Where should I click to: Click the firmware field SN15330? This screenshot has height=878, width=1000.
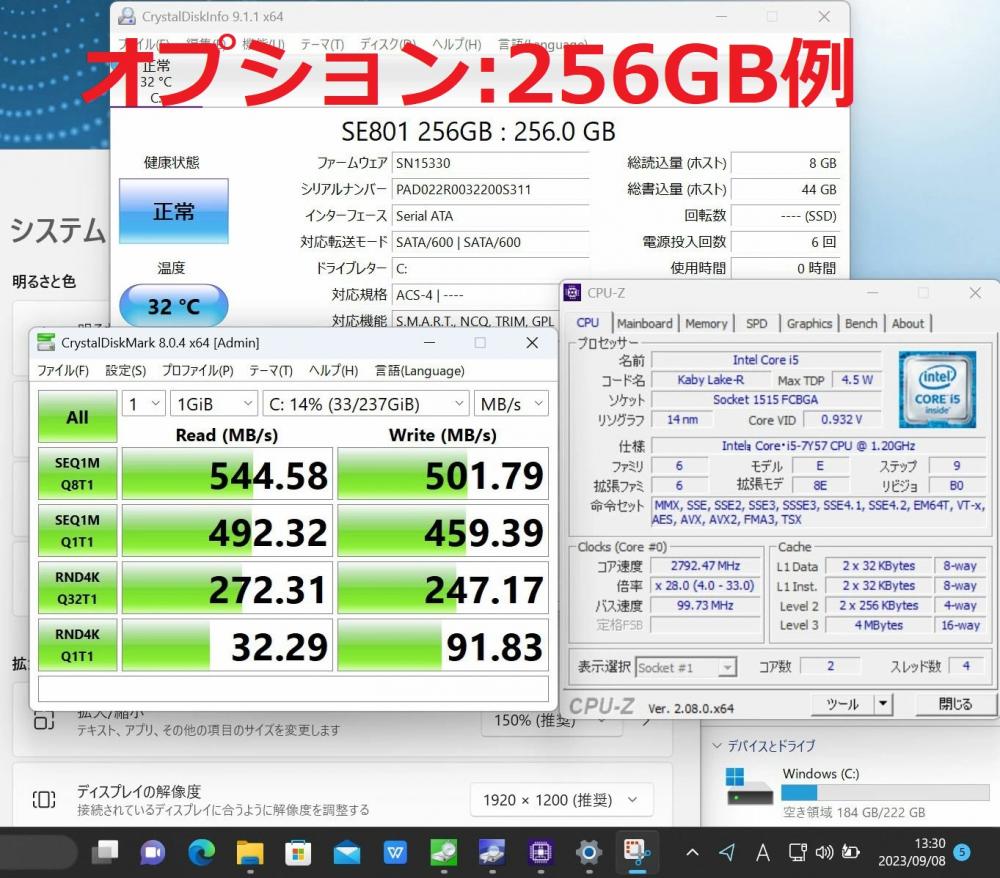[x=490, y=163]
